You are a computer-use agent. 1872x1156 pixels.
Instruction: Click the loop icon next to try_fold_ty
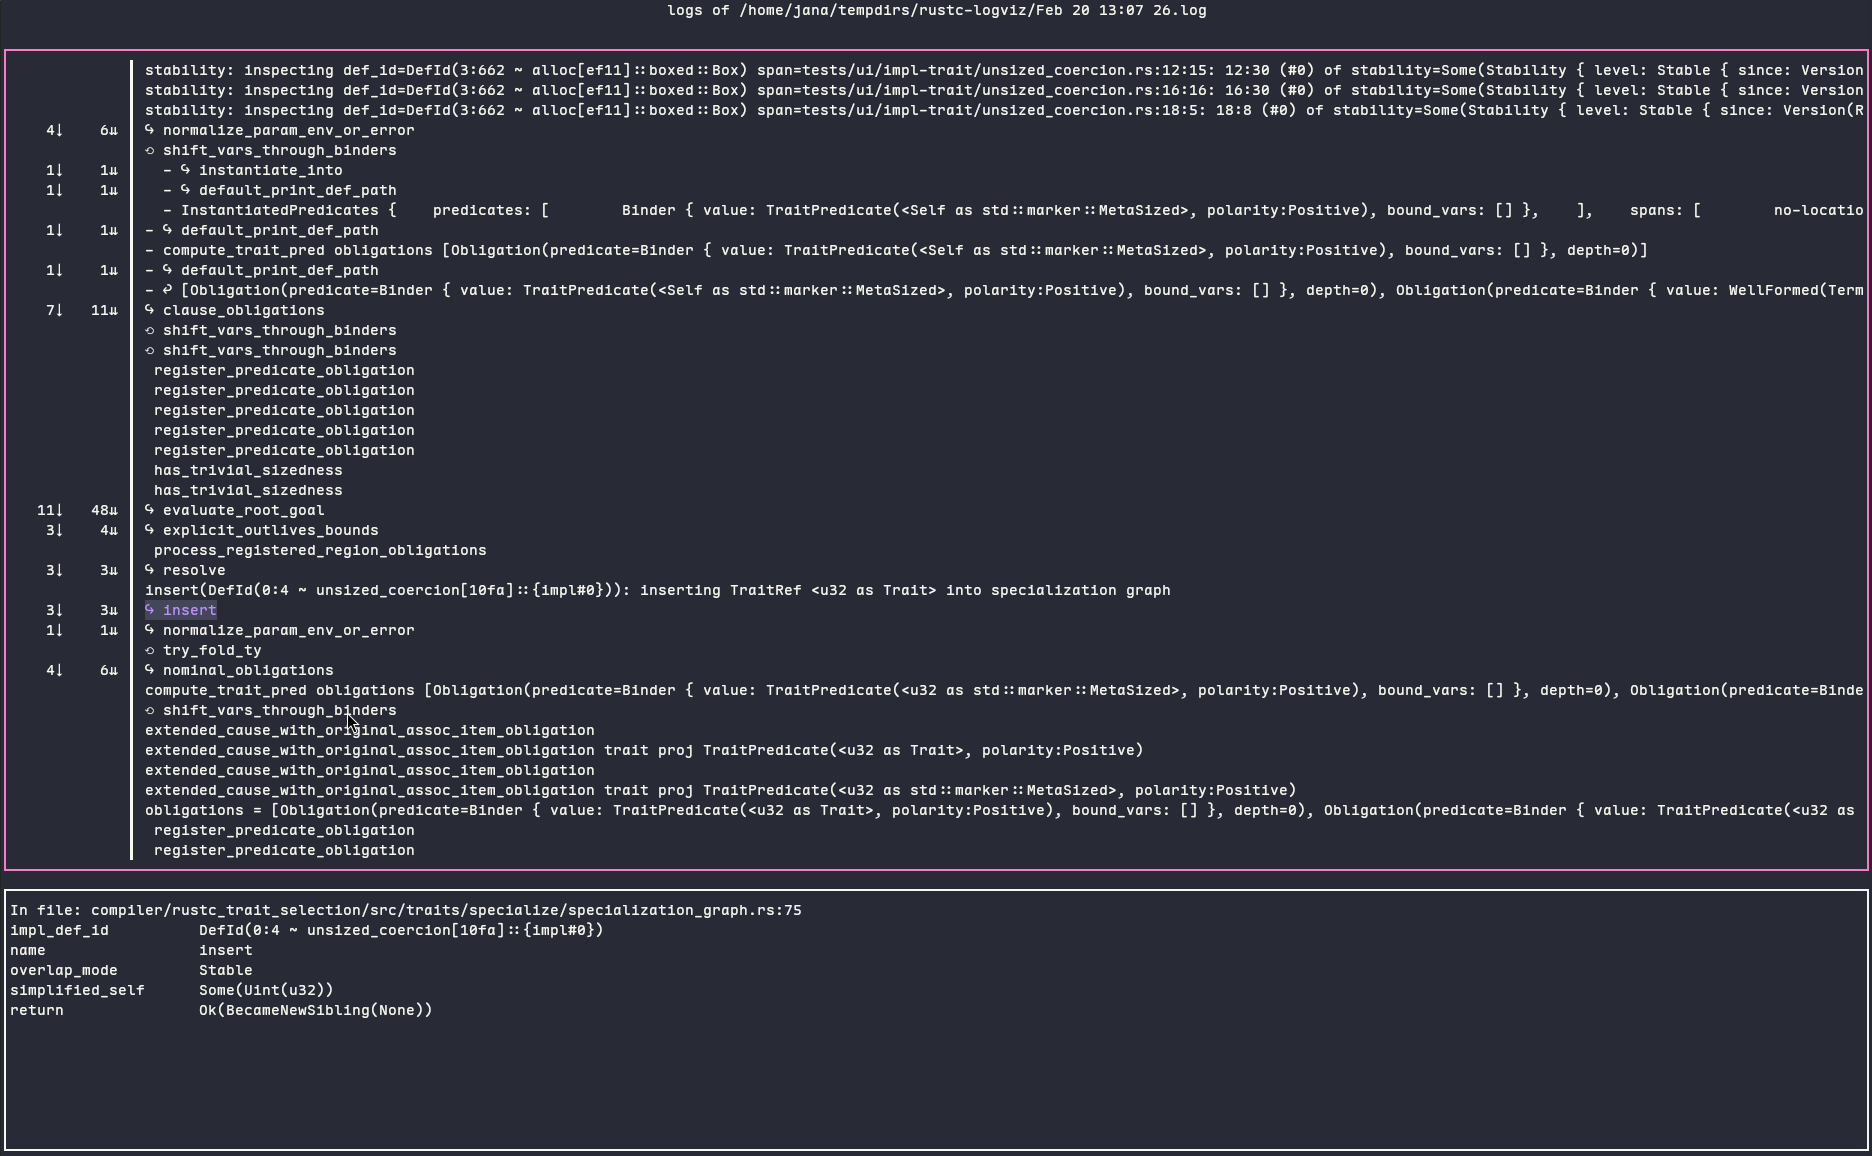150,650
